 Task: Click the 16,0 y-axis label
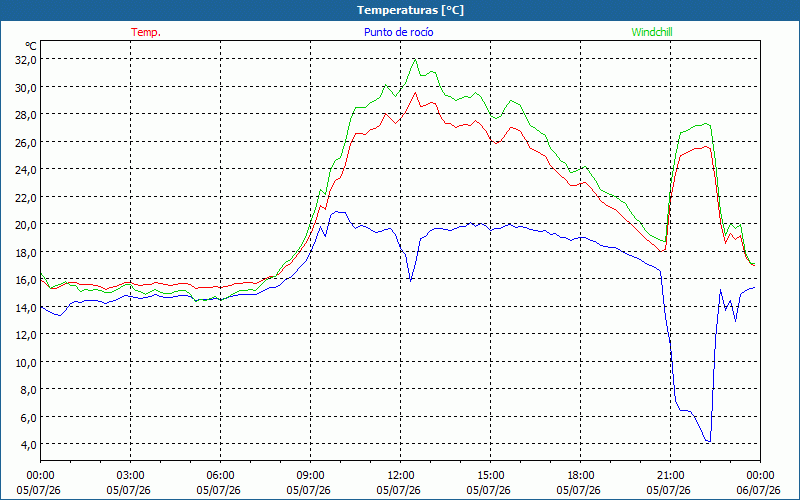click(x=24, y=280)
